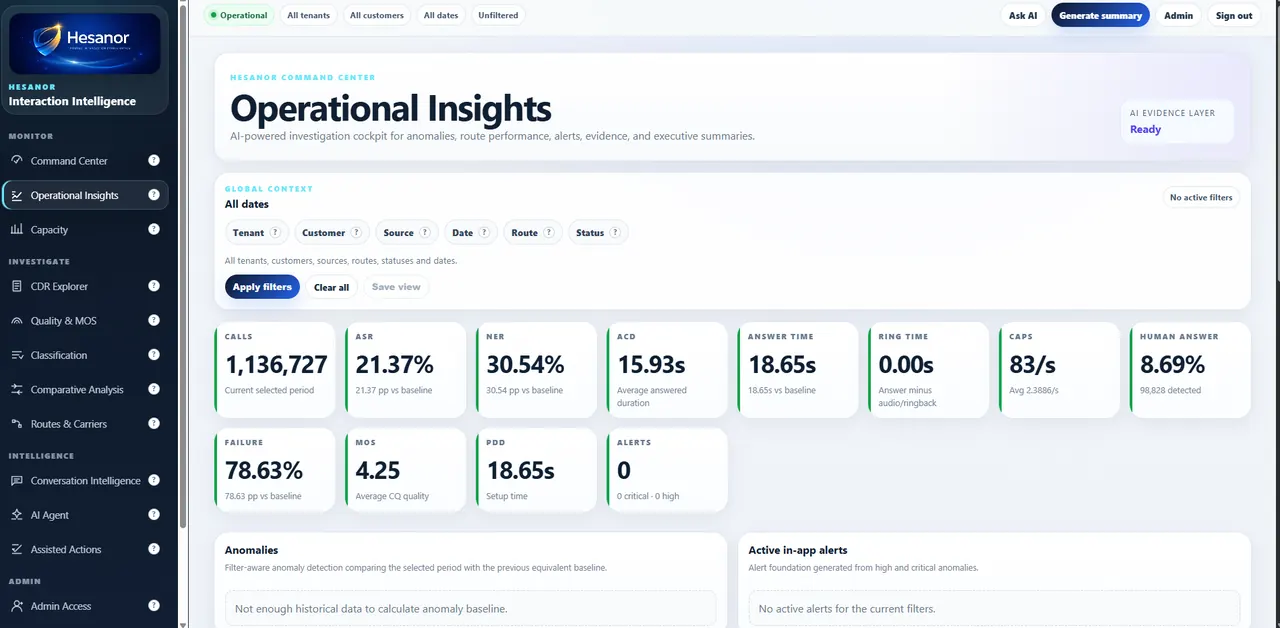Open the Route filter dropdown

point(533,233)
